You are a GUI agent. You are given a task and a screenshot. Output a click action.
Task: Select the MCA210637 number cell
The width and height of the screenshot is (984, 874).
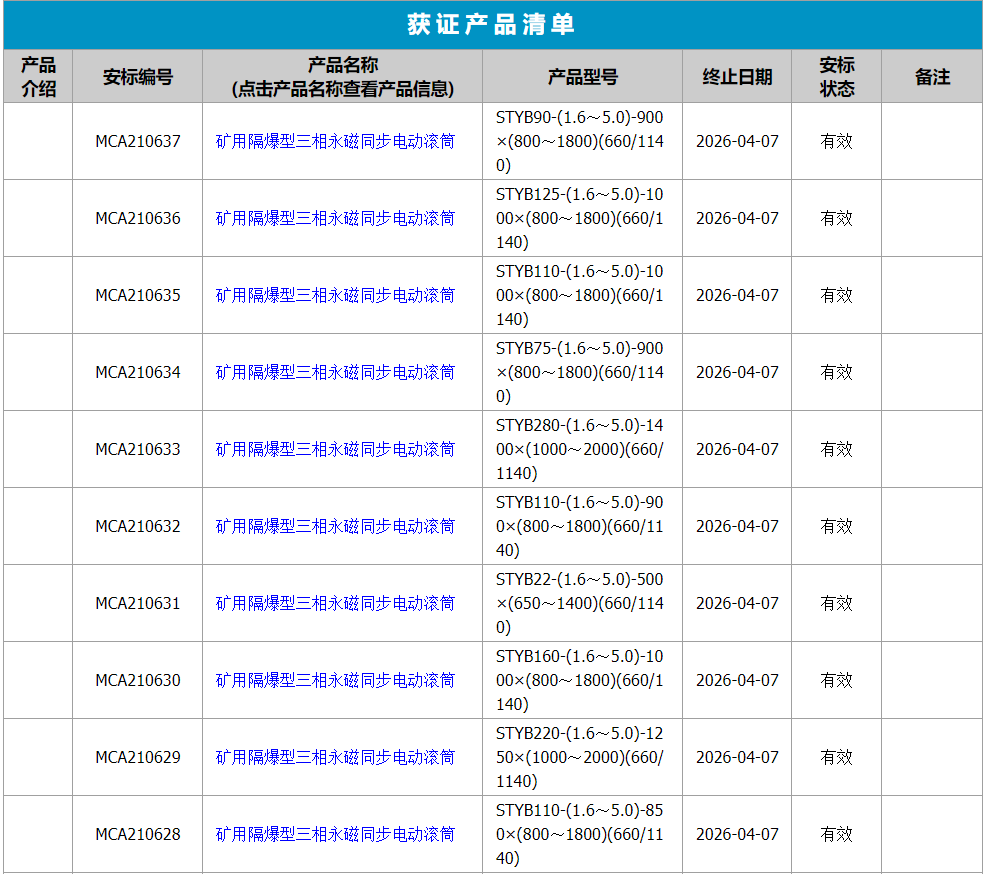click(137, 141)
